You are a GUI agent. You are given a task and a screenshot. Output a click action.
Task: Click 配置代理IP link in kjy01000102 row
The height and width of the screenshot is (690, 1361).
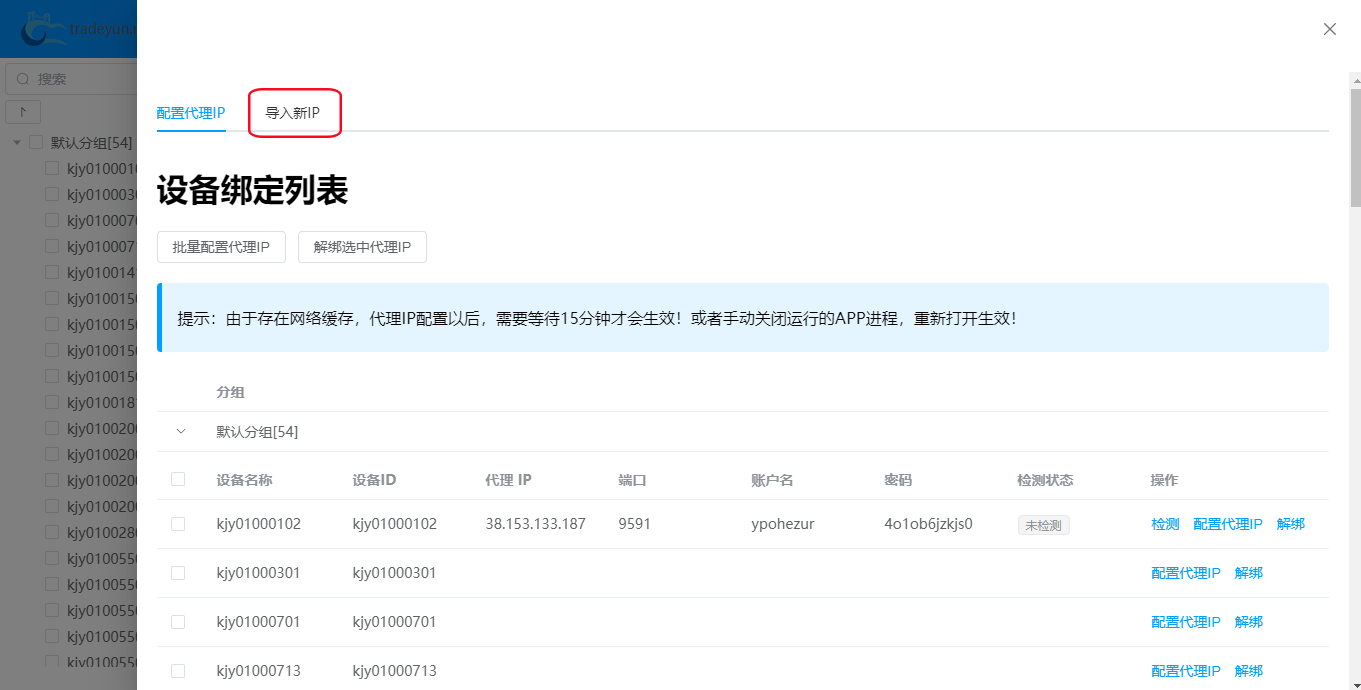click(1228, 524)
